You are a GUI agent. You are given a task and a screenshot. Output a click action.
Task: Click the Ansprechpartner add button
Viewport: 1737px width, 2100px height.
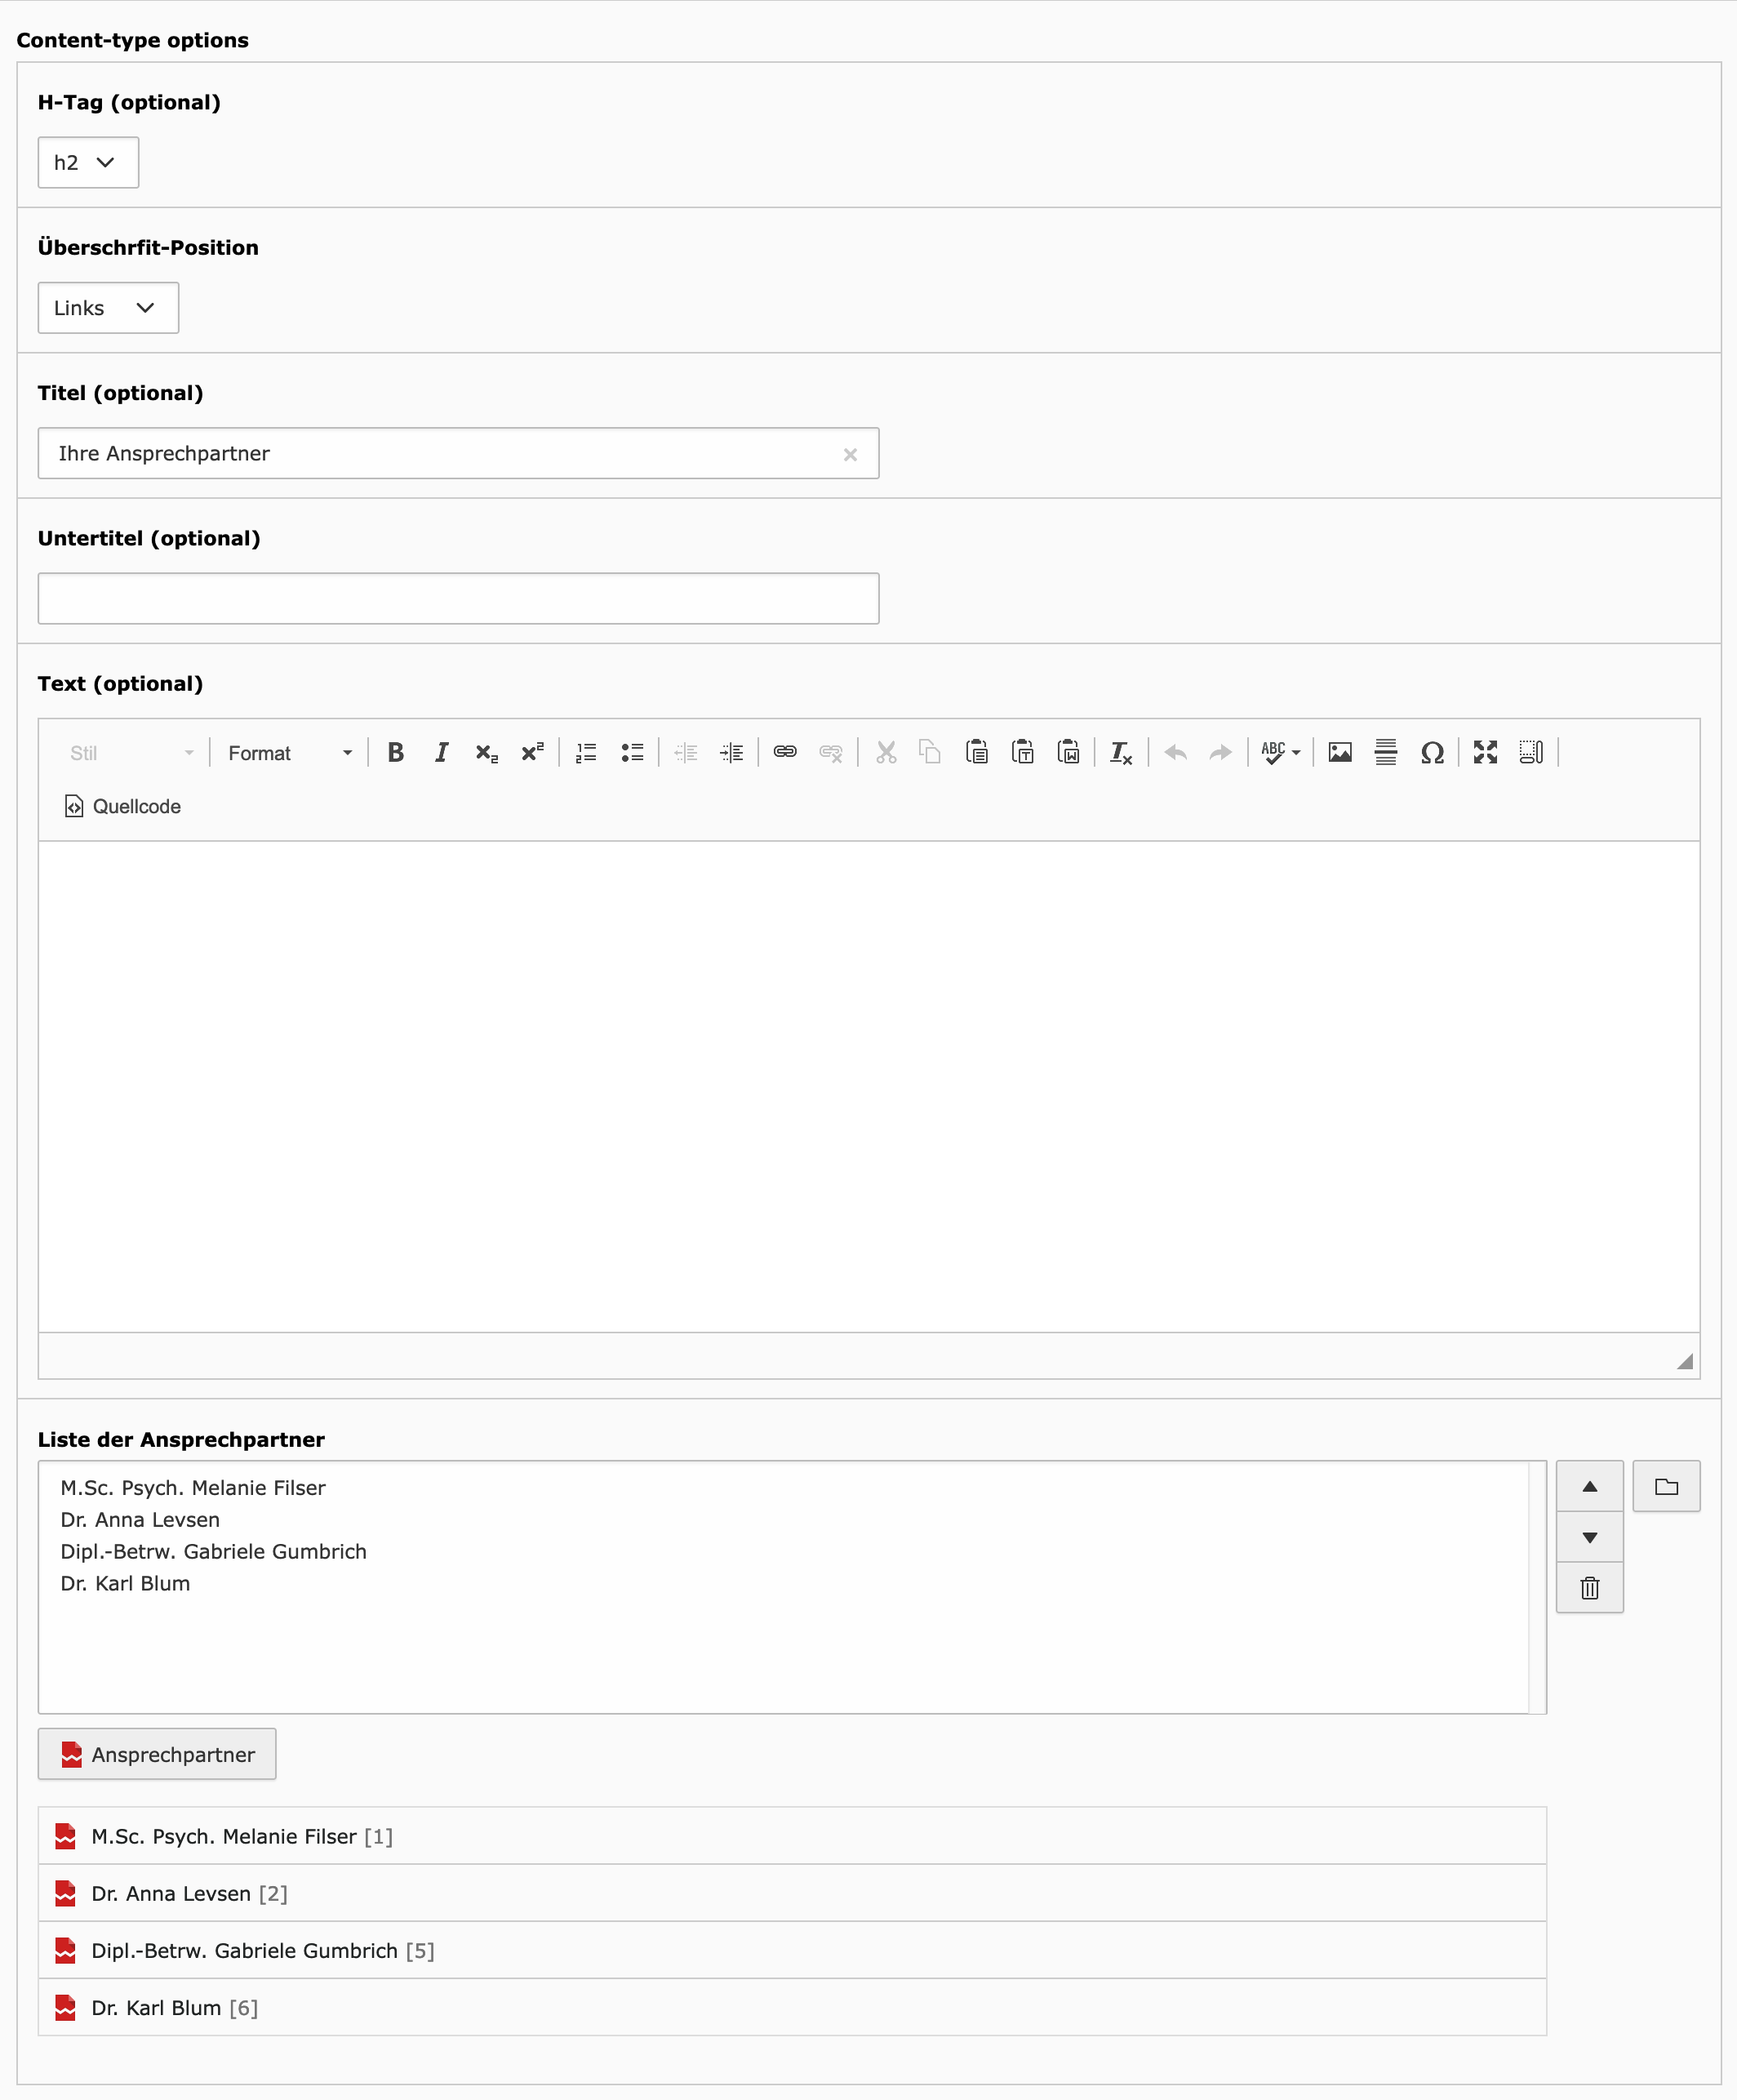(157, 1754)
